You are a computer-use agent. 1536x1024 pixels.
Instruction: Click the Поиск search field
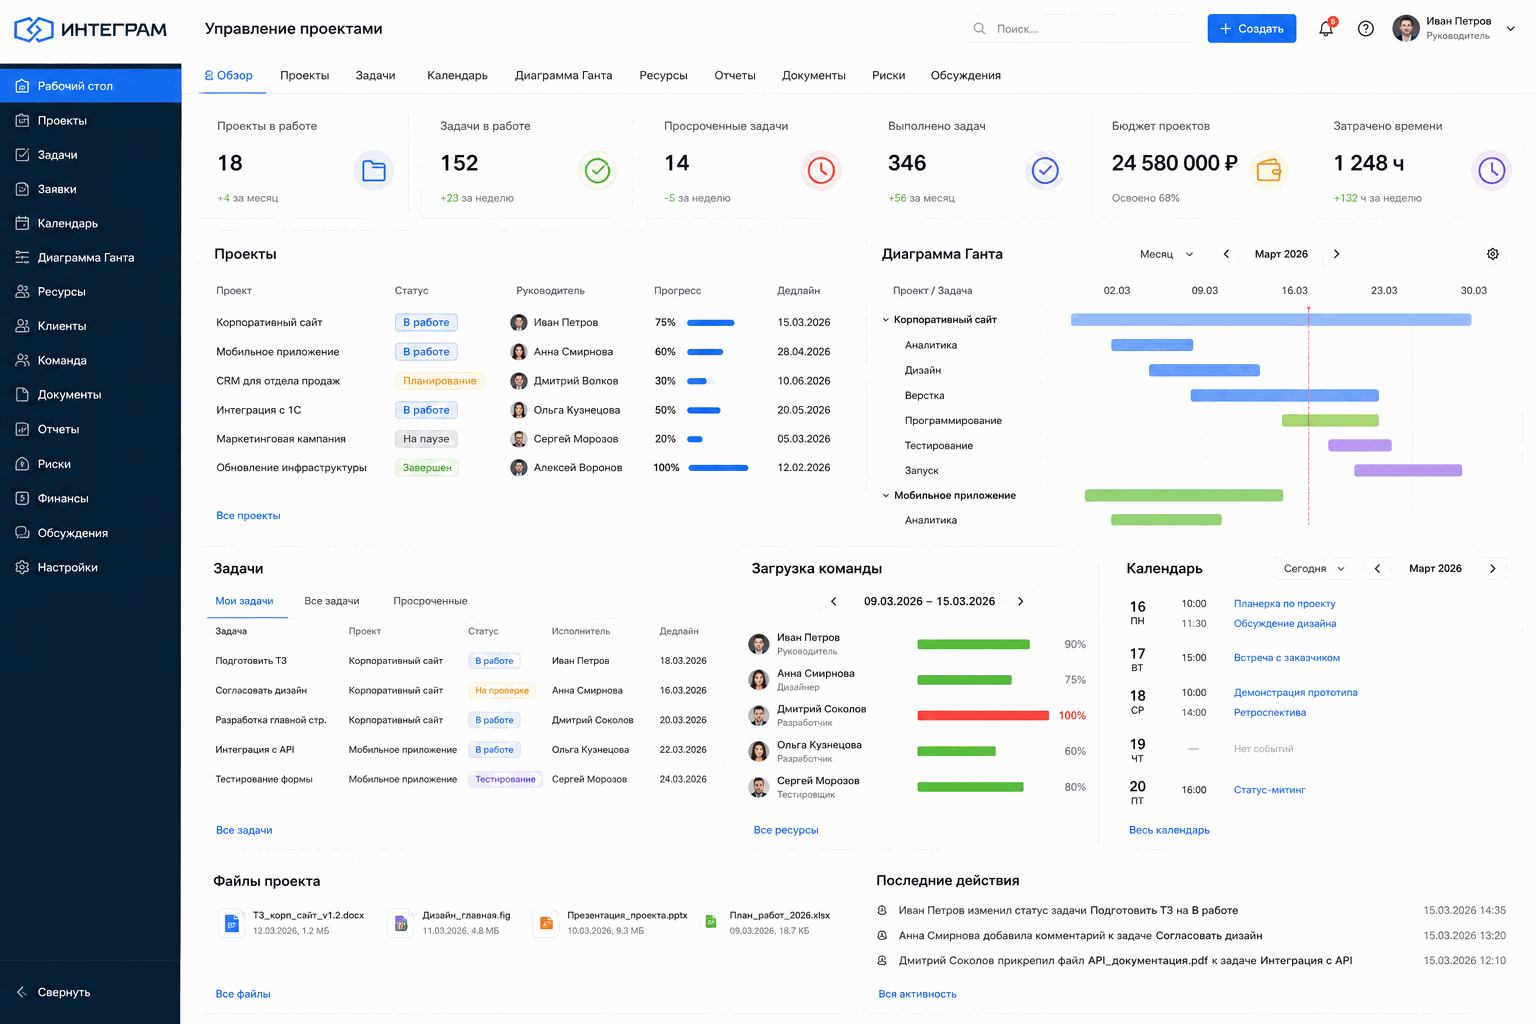[1082, 29]
